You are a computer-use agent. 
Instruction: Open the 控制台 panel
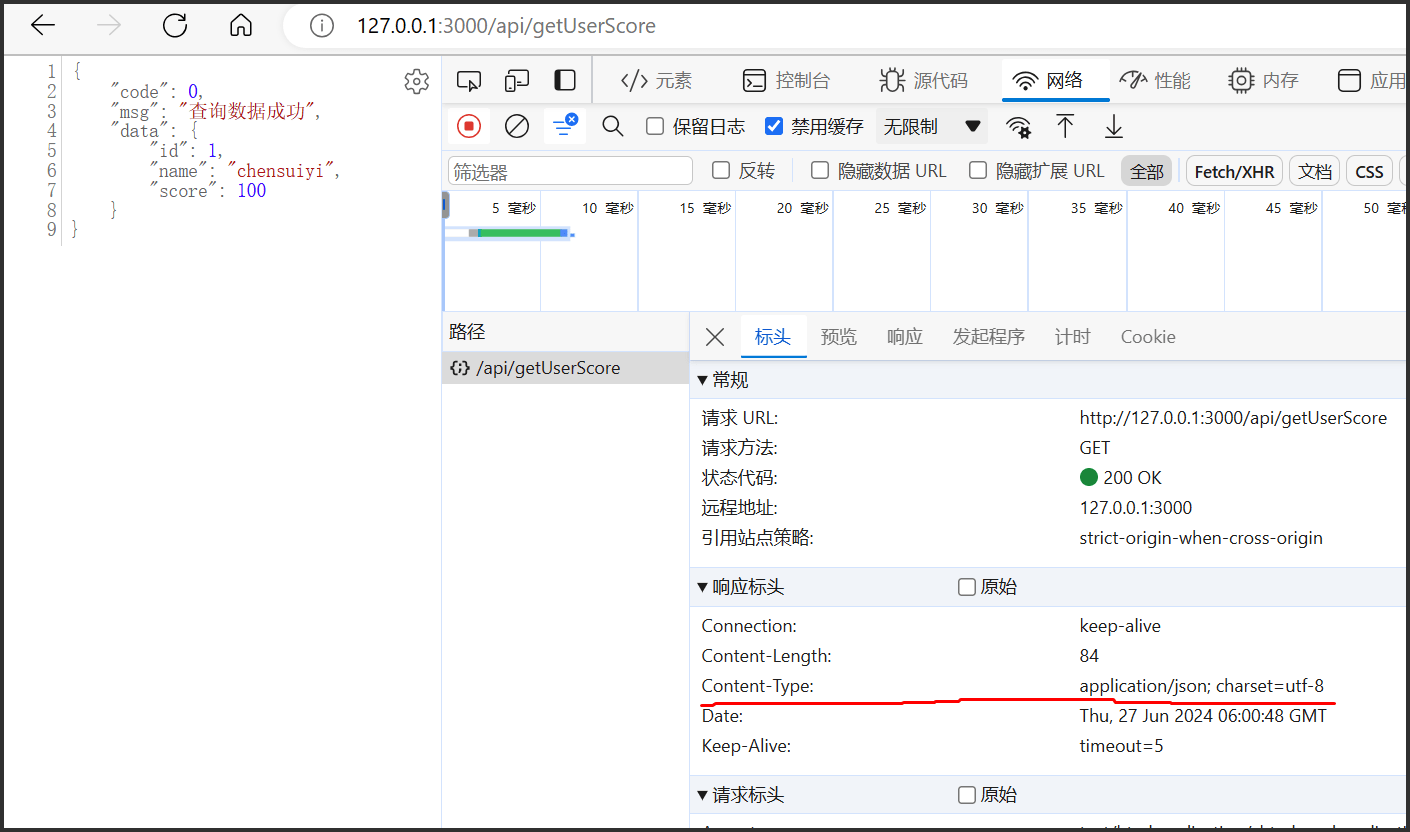pos(786,81)
